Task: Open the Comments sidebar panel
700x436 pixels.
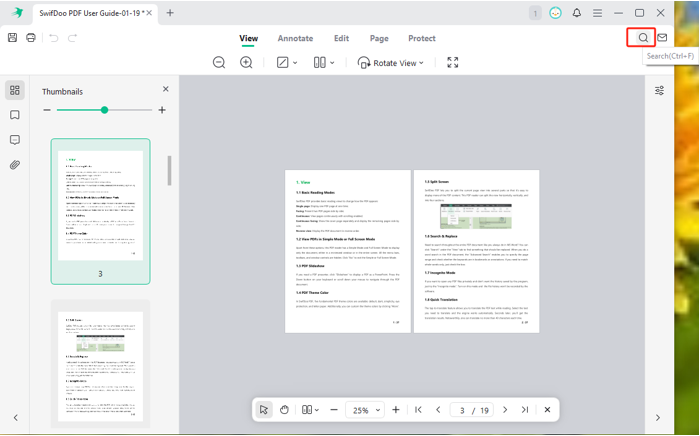Action: 15,140
